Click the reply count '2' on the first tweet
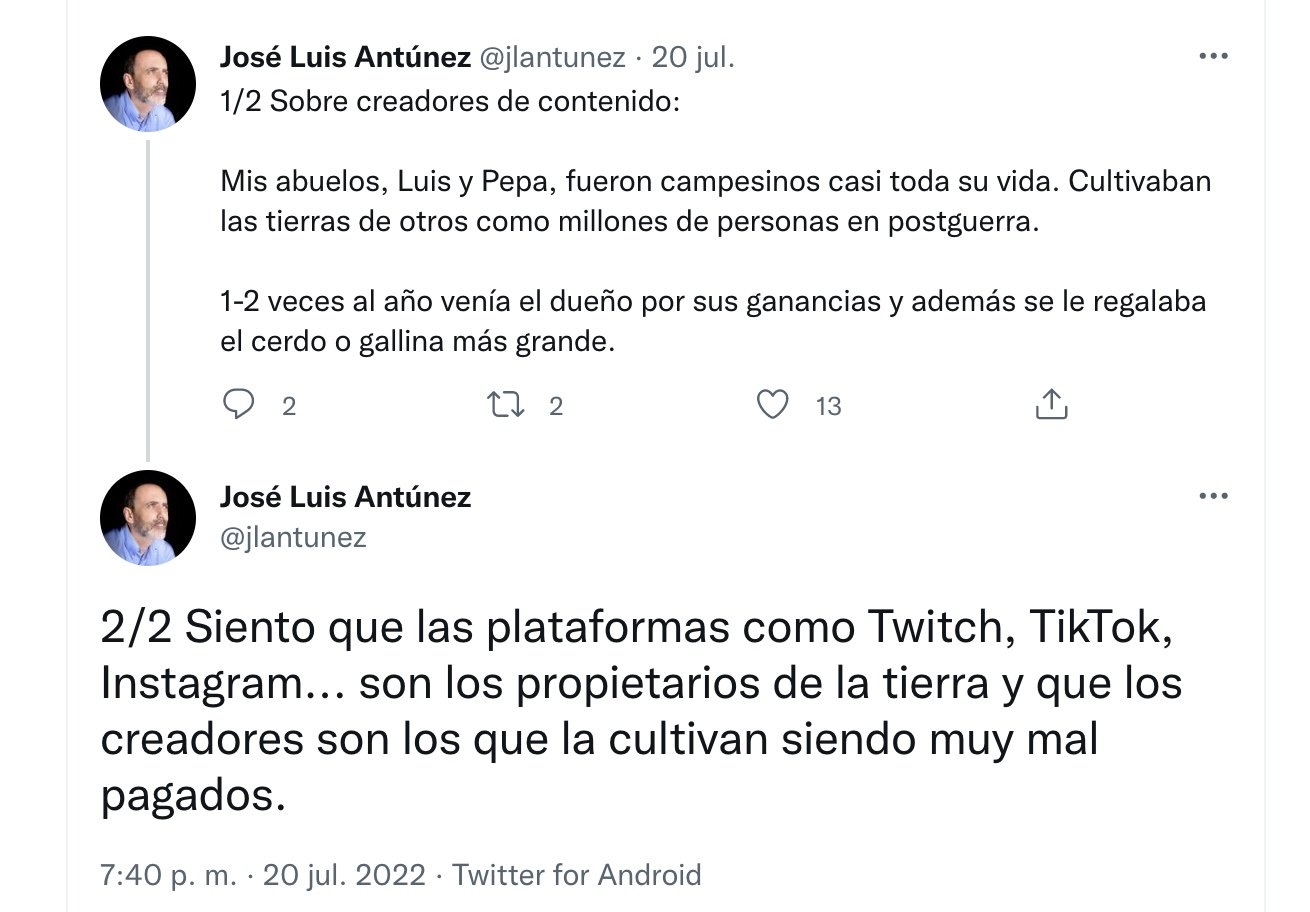Image resolution: width=1310 pixels, height=912 pixels. pyautogui.click(x=289, y=406)
